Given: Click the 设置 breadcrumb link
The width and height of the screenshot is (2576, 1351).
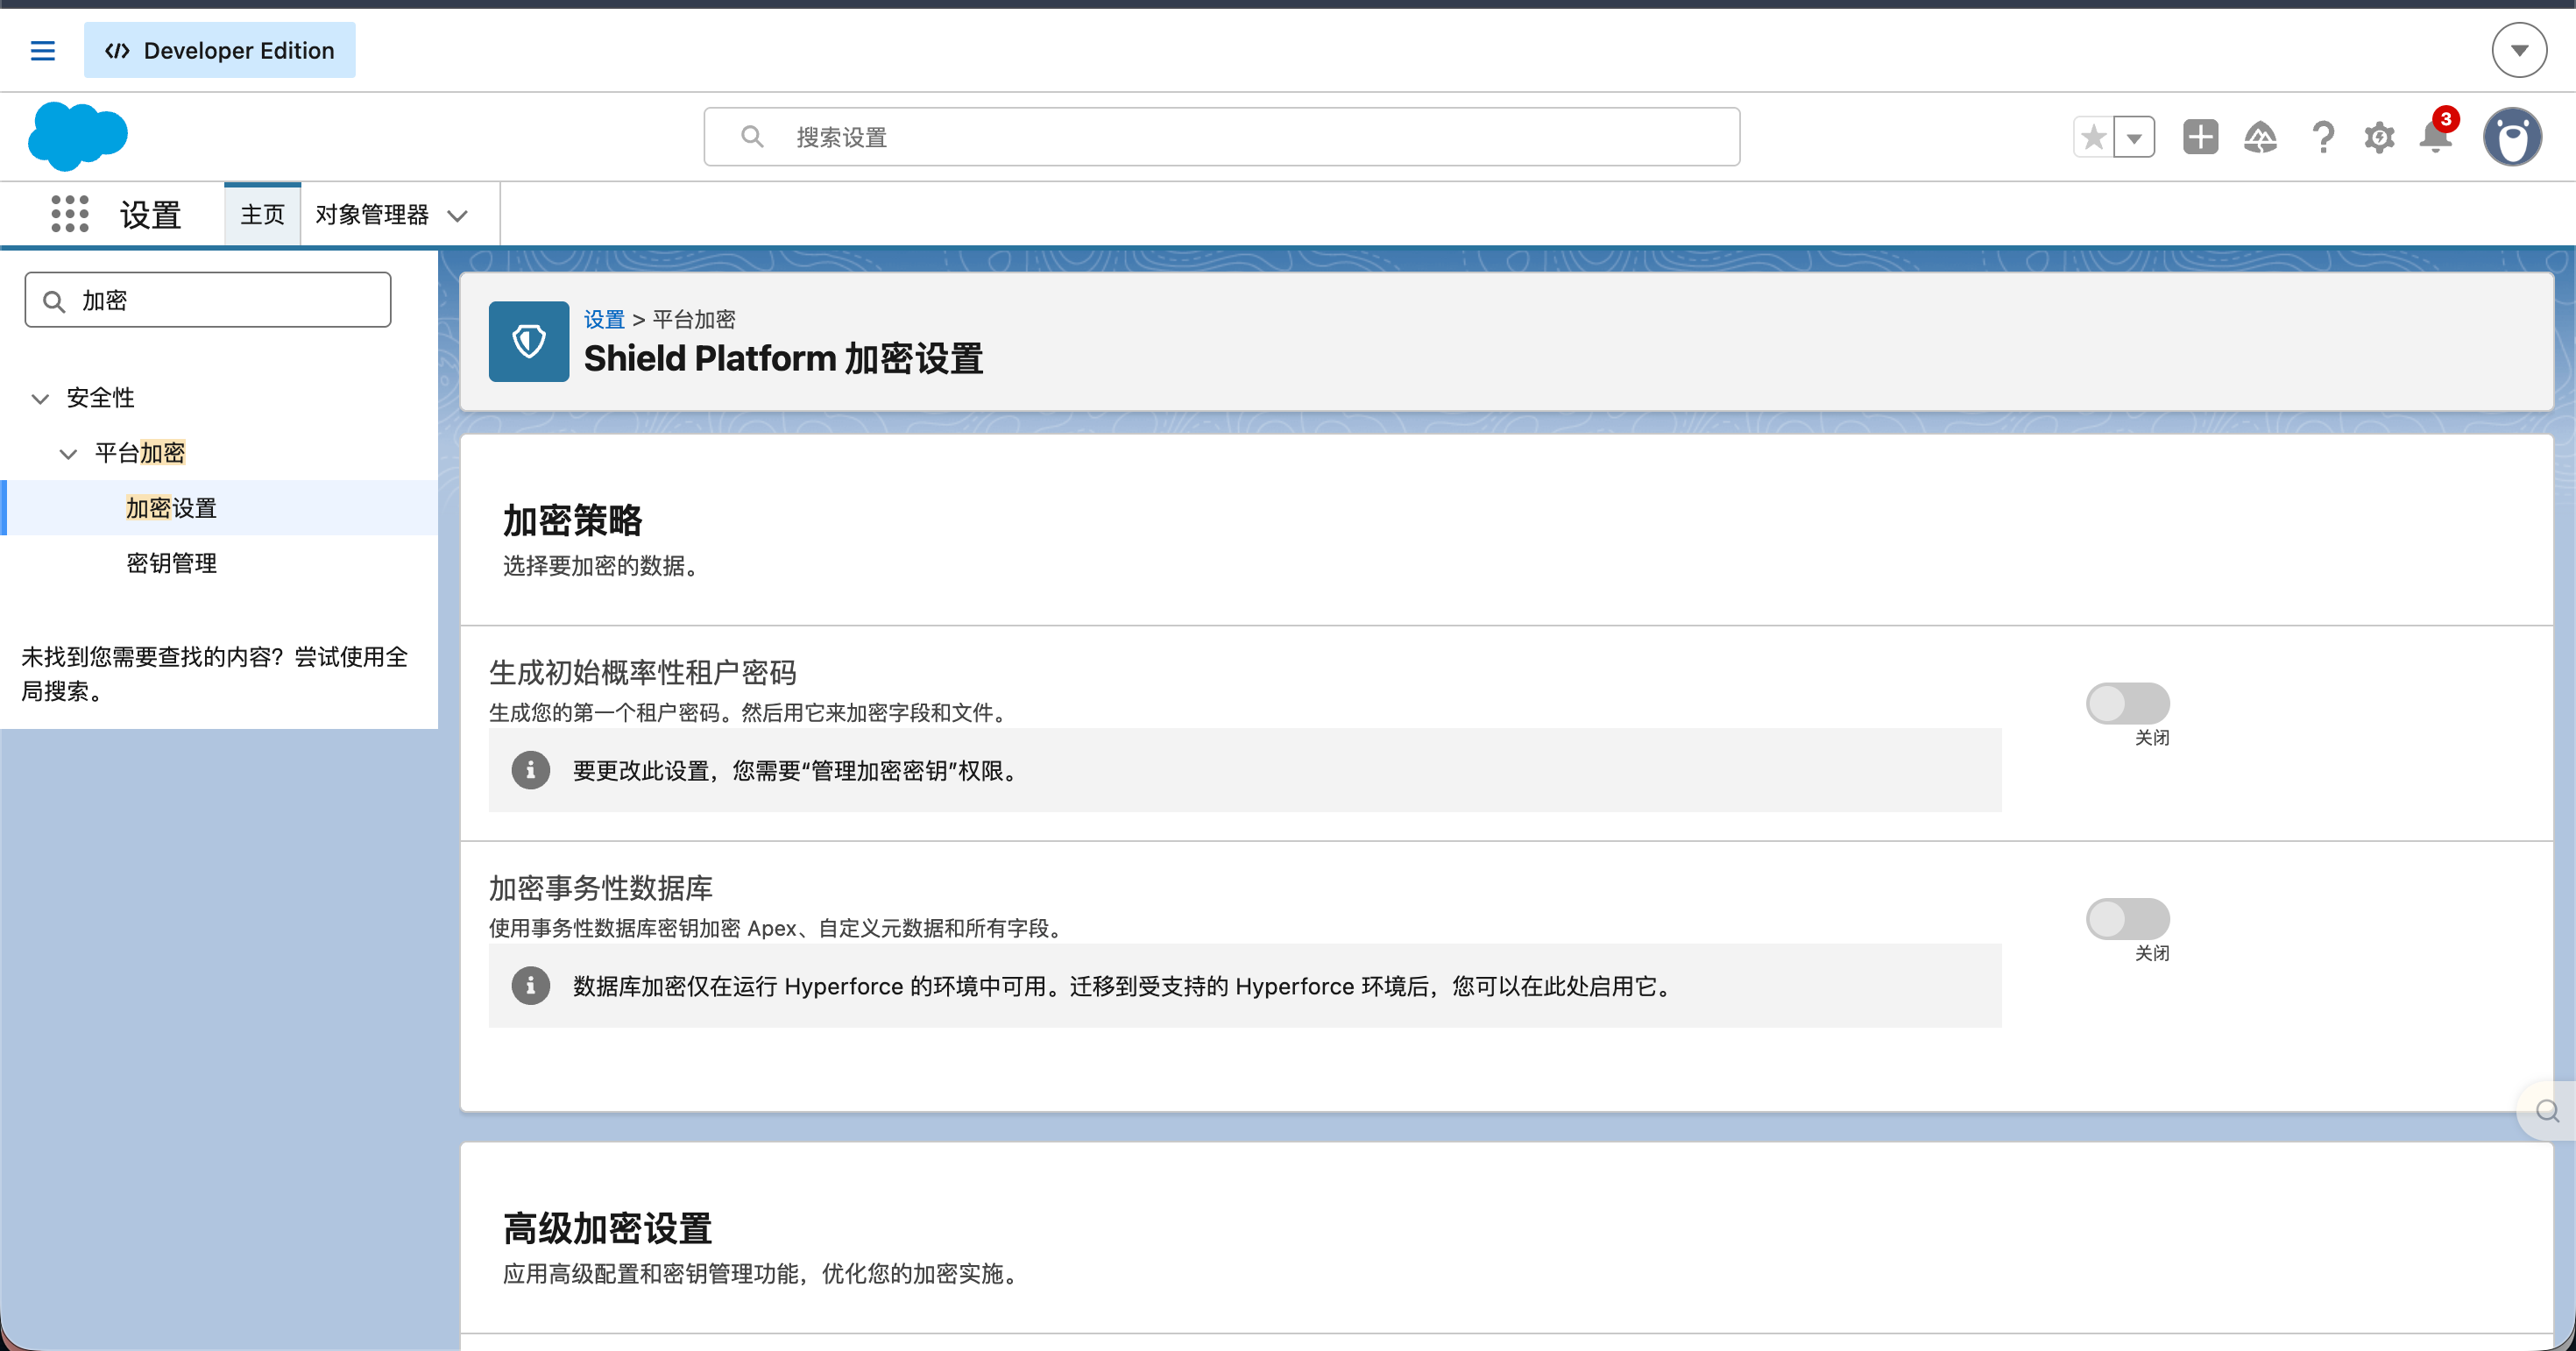Looking at the screenshot, I should coord(604,319).
